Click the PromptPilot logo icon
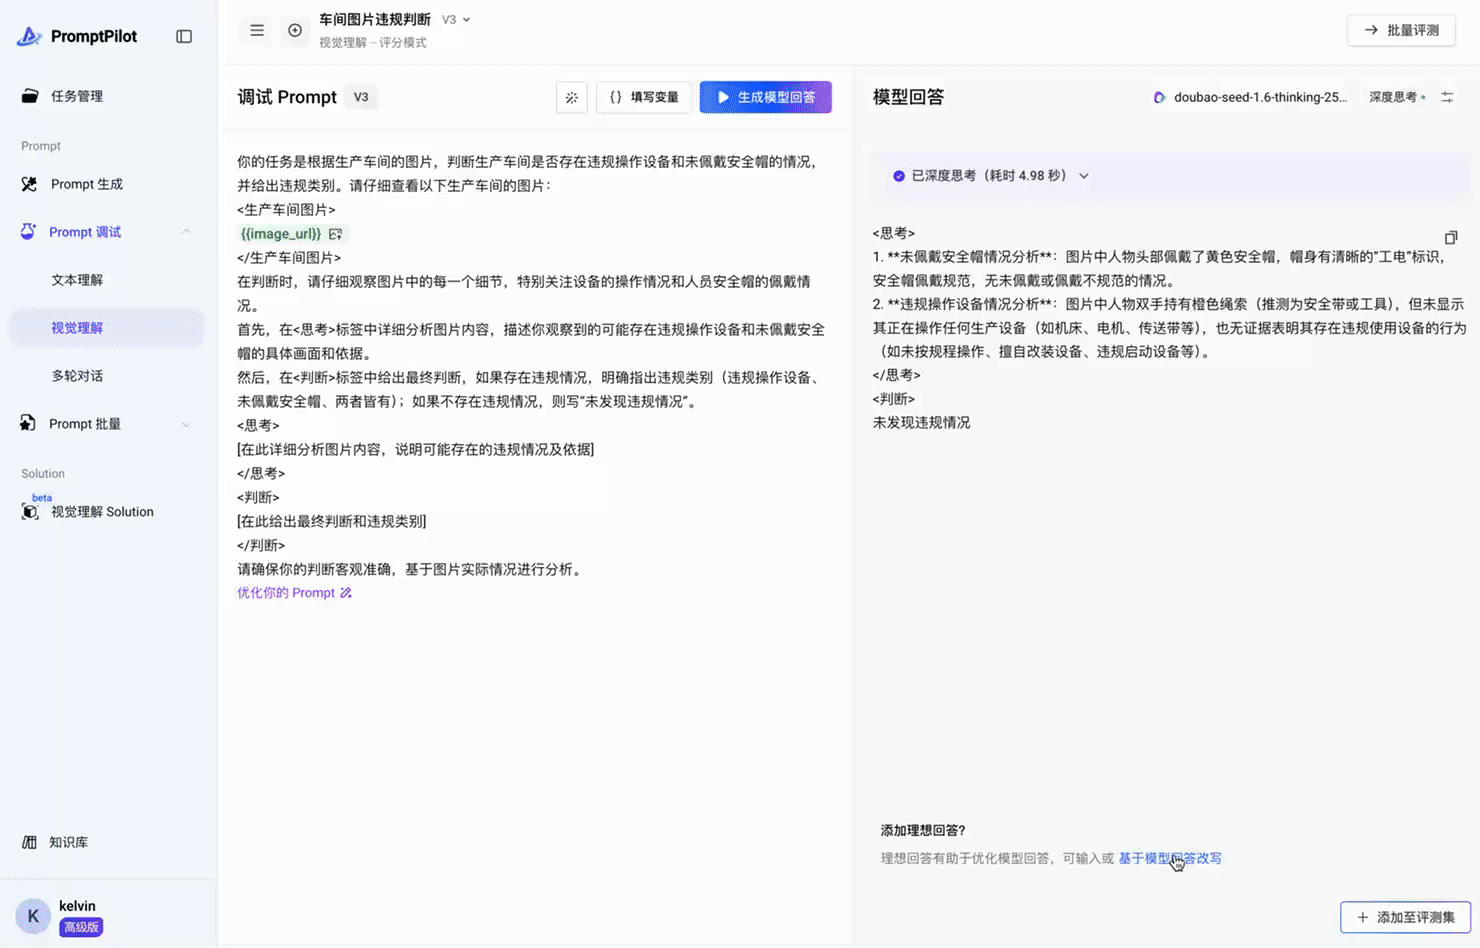 click(x=29, y=36)
